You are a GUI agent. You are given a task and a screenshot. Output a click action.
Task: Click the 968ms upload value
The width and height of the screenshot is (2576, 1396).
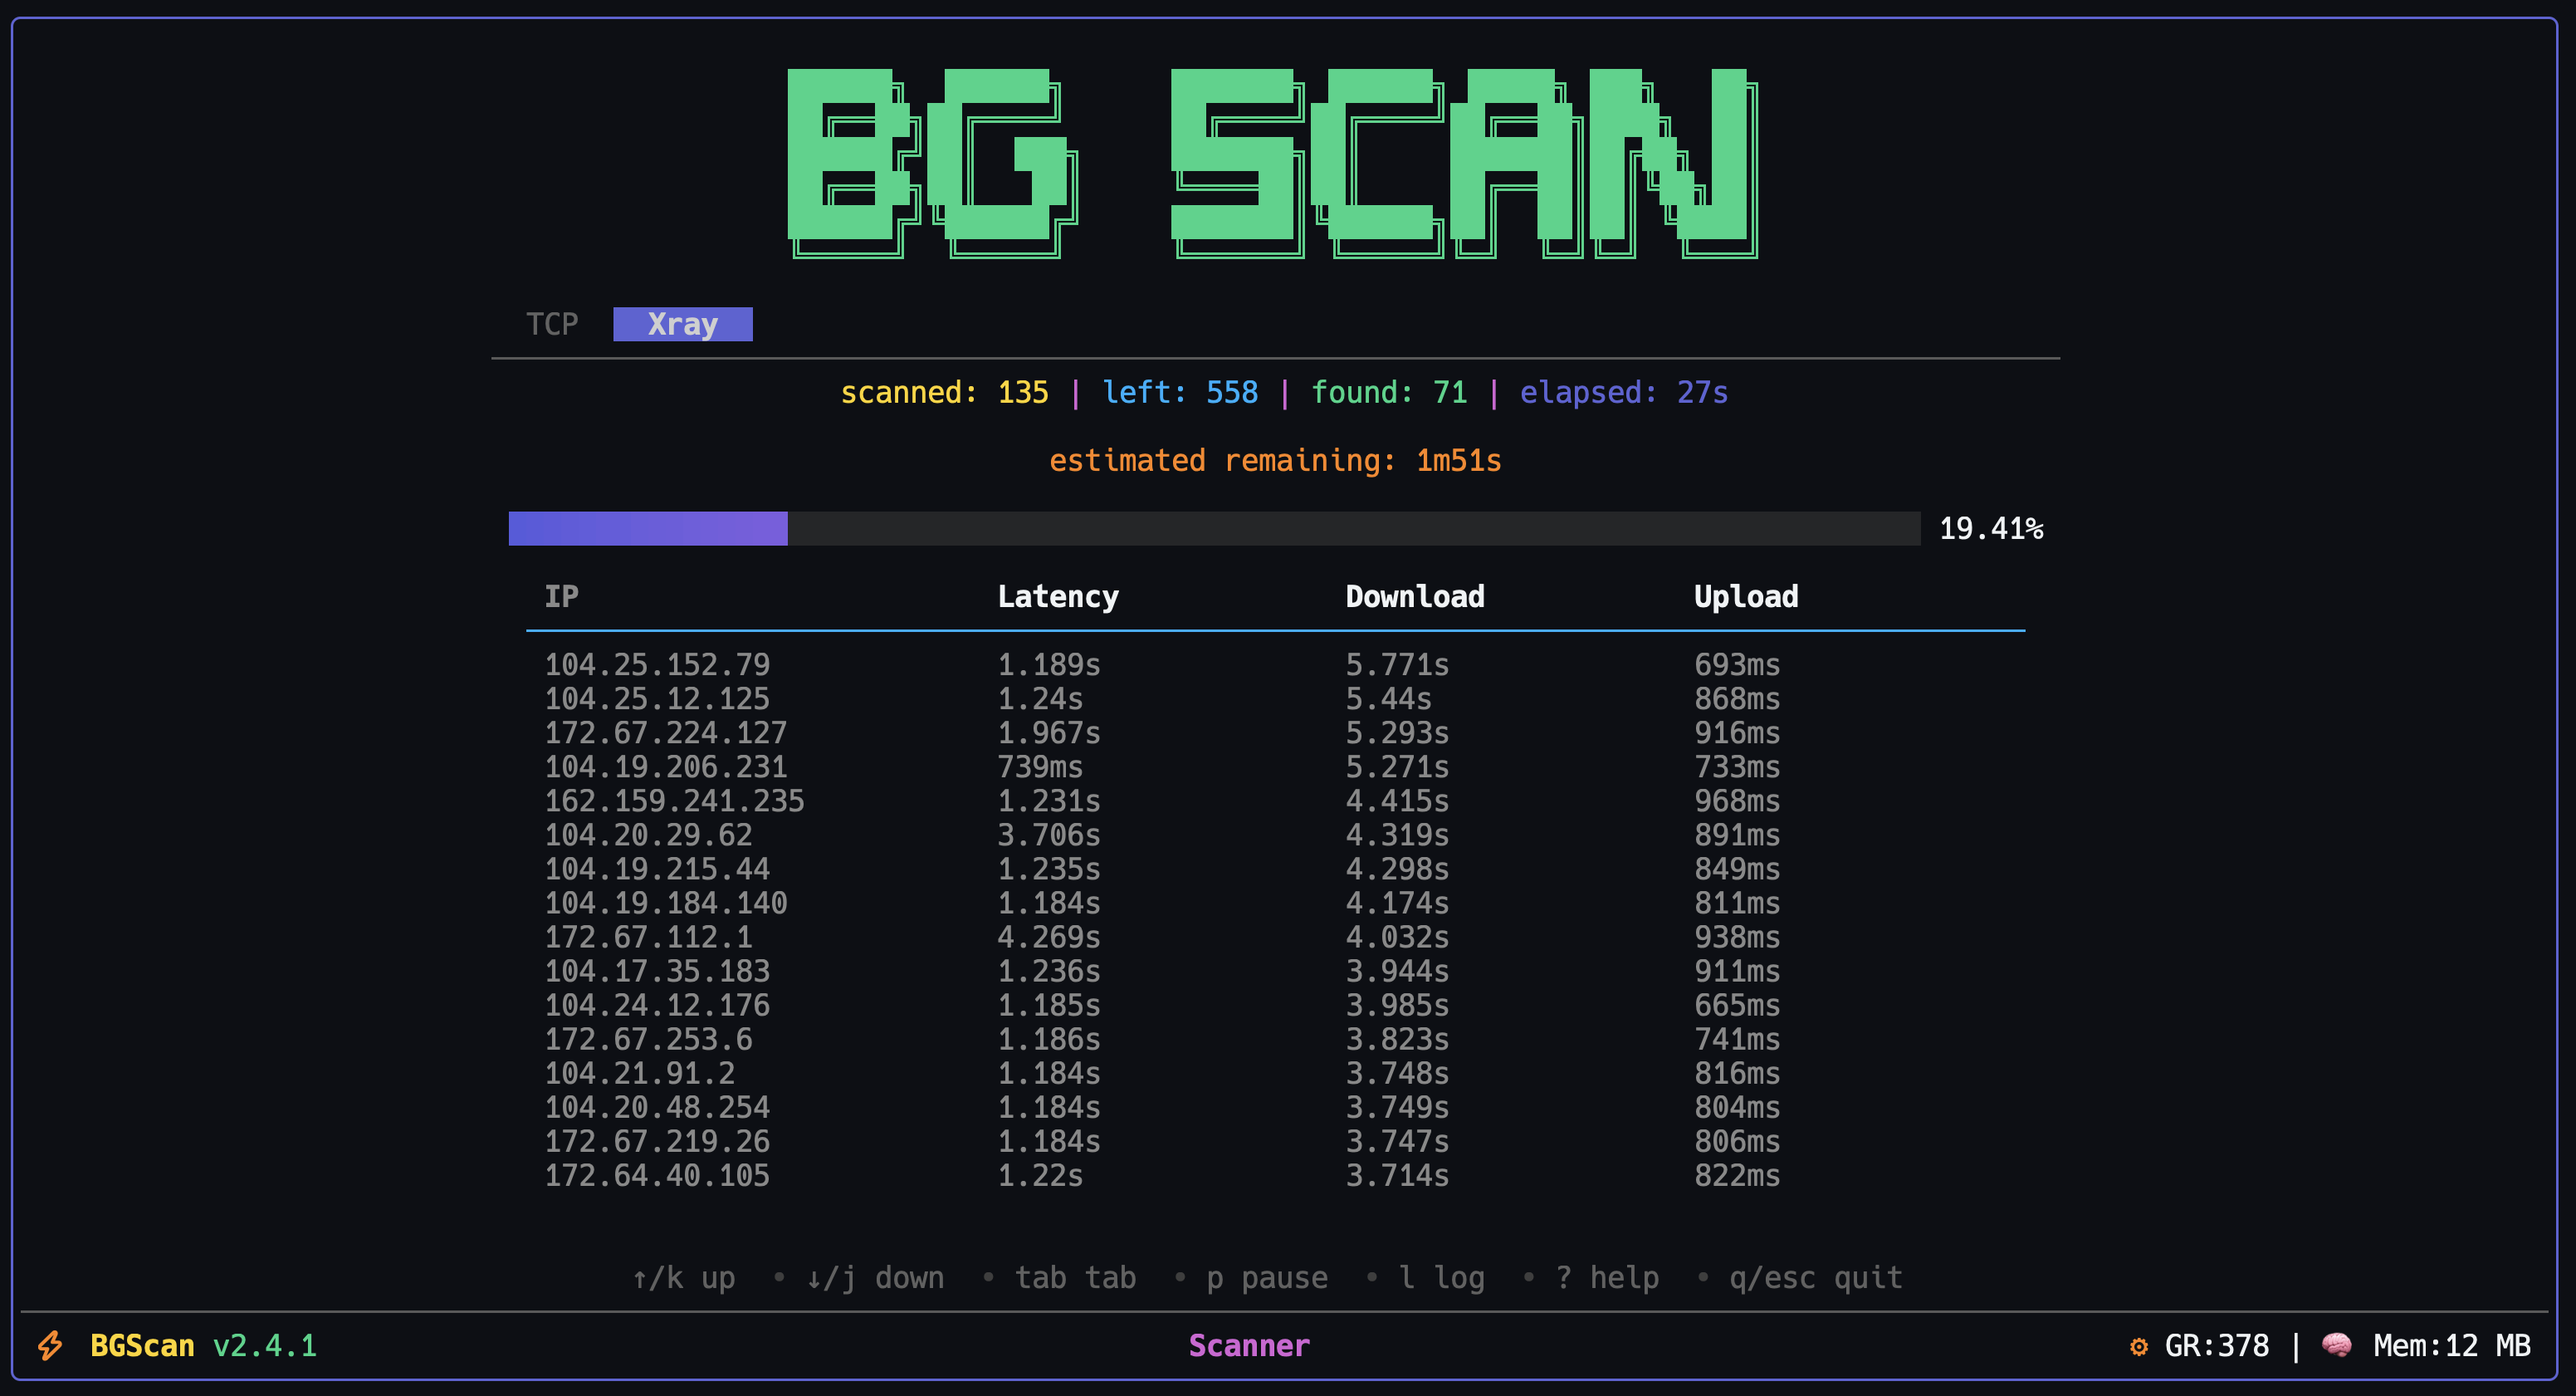coord(1737,800)
